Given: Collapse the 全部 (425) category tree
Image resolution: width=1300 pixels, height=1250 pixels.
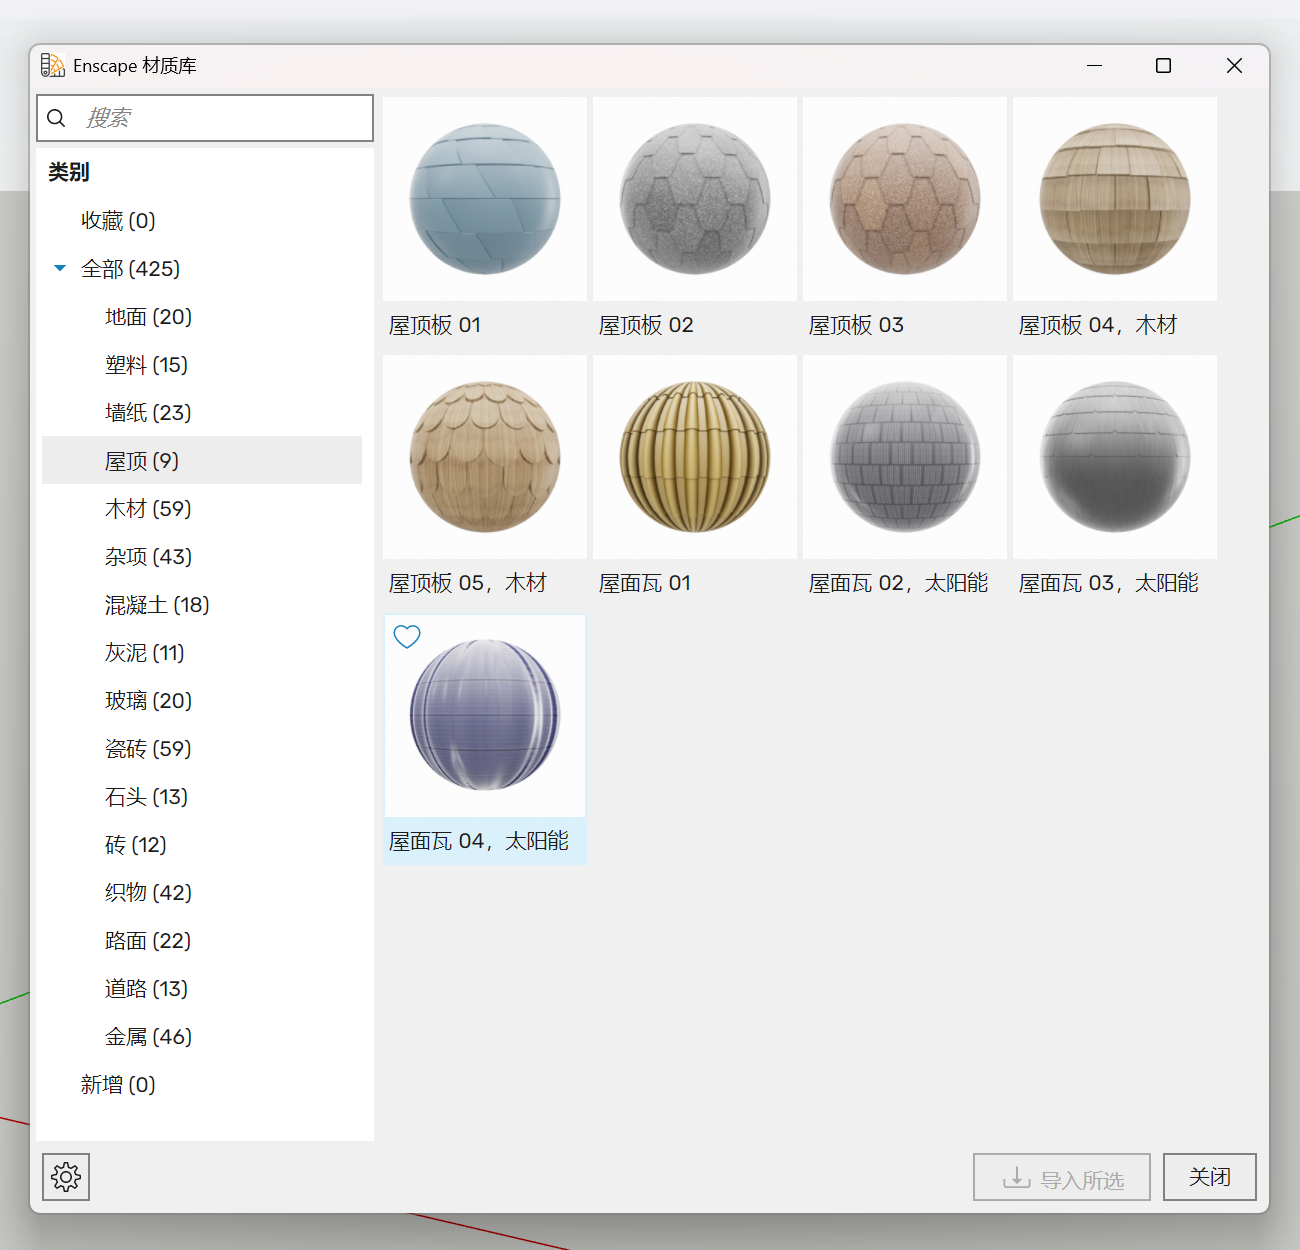Looking at the screenshot, I should point(60,268).
